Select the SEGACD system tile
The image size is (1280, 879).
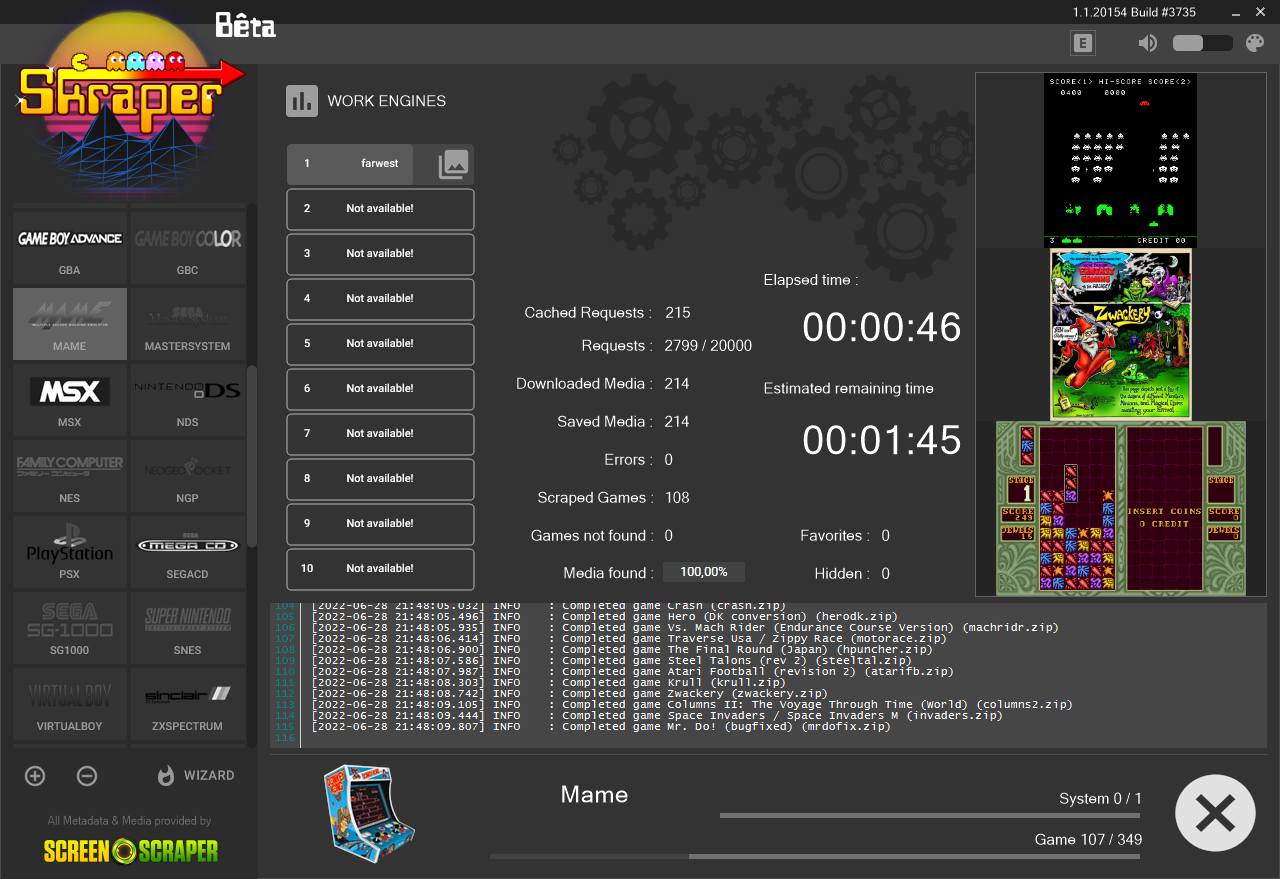188,551
